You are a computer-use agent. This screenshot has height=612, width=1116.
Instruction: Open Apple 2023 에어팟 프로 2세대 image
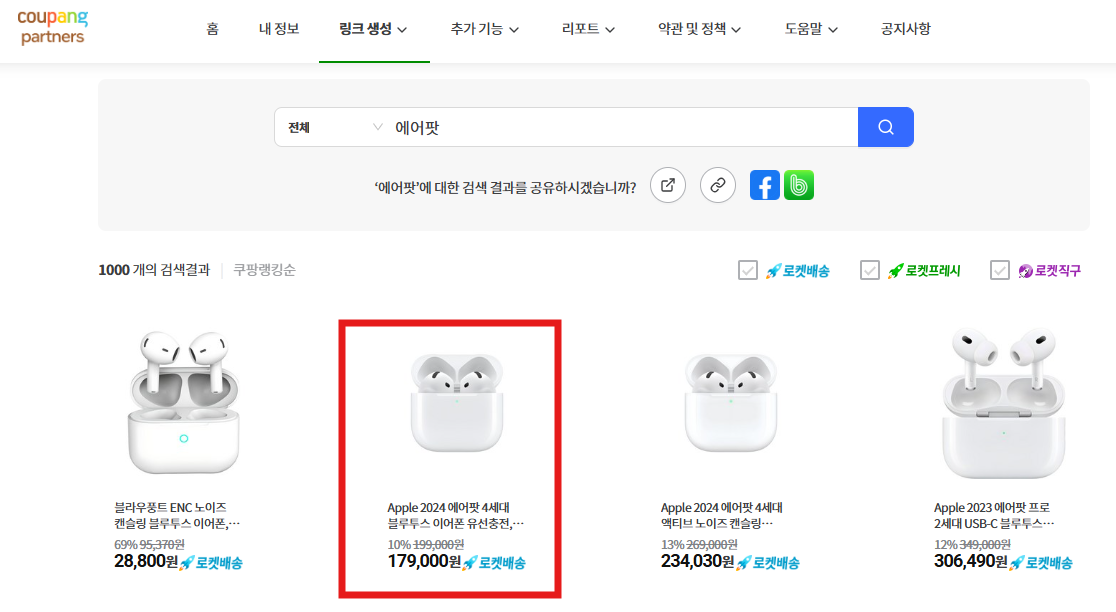pos(1004,403)
